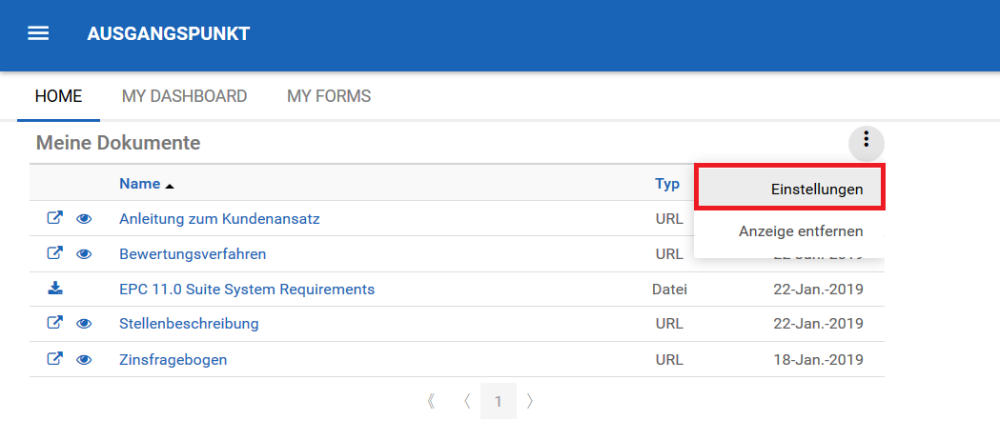Preview Zinsfragebogen with the eye icon
This screenshot has width=1000, height=440.
pyautogui.click(x=84, y=360)
